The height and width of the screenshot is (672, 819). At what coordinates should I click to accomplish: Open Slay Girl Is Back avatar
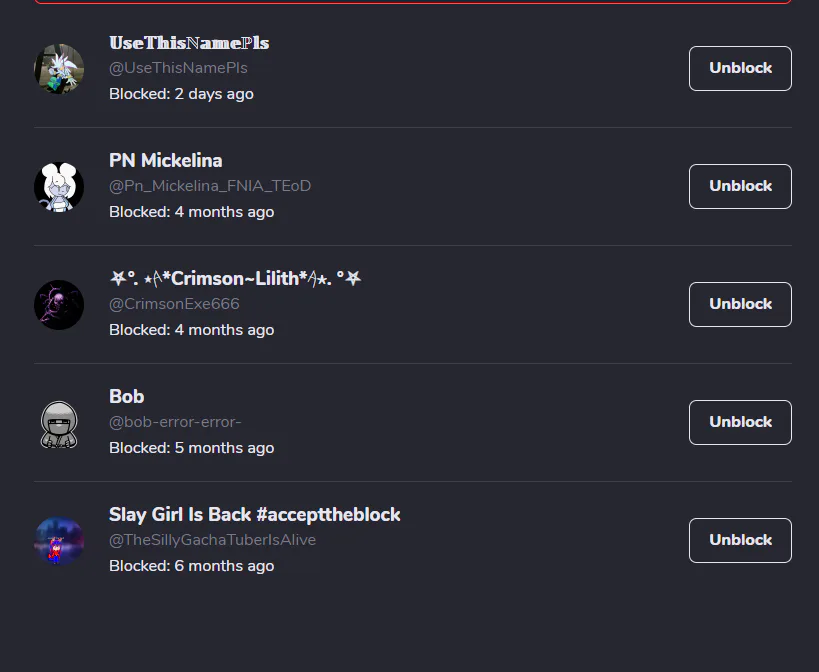[59, 541]
